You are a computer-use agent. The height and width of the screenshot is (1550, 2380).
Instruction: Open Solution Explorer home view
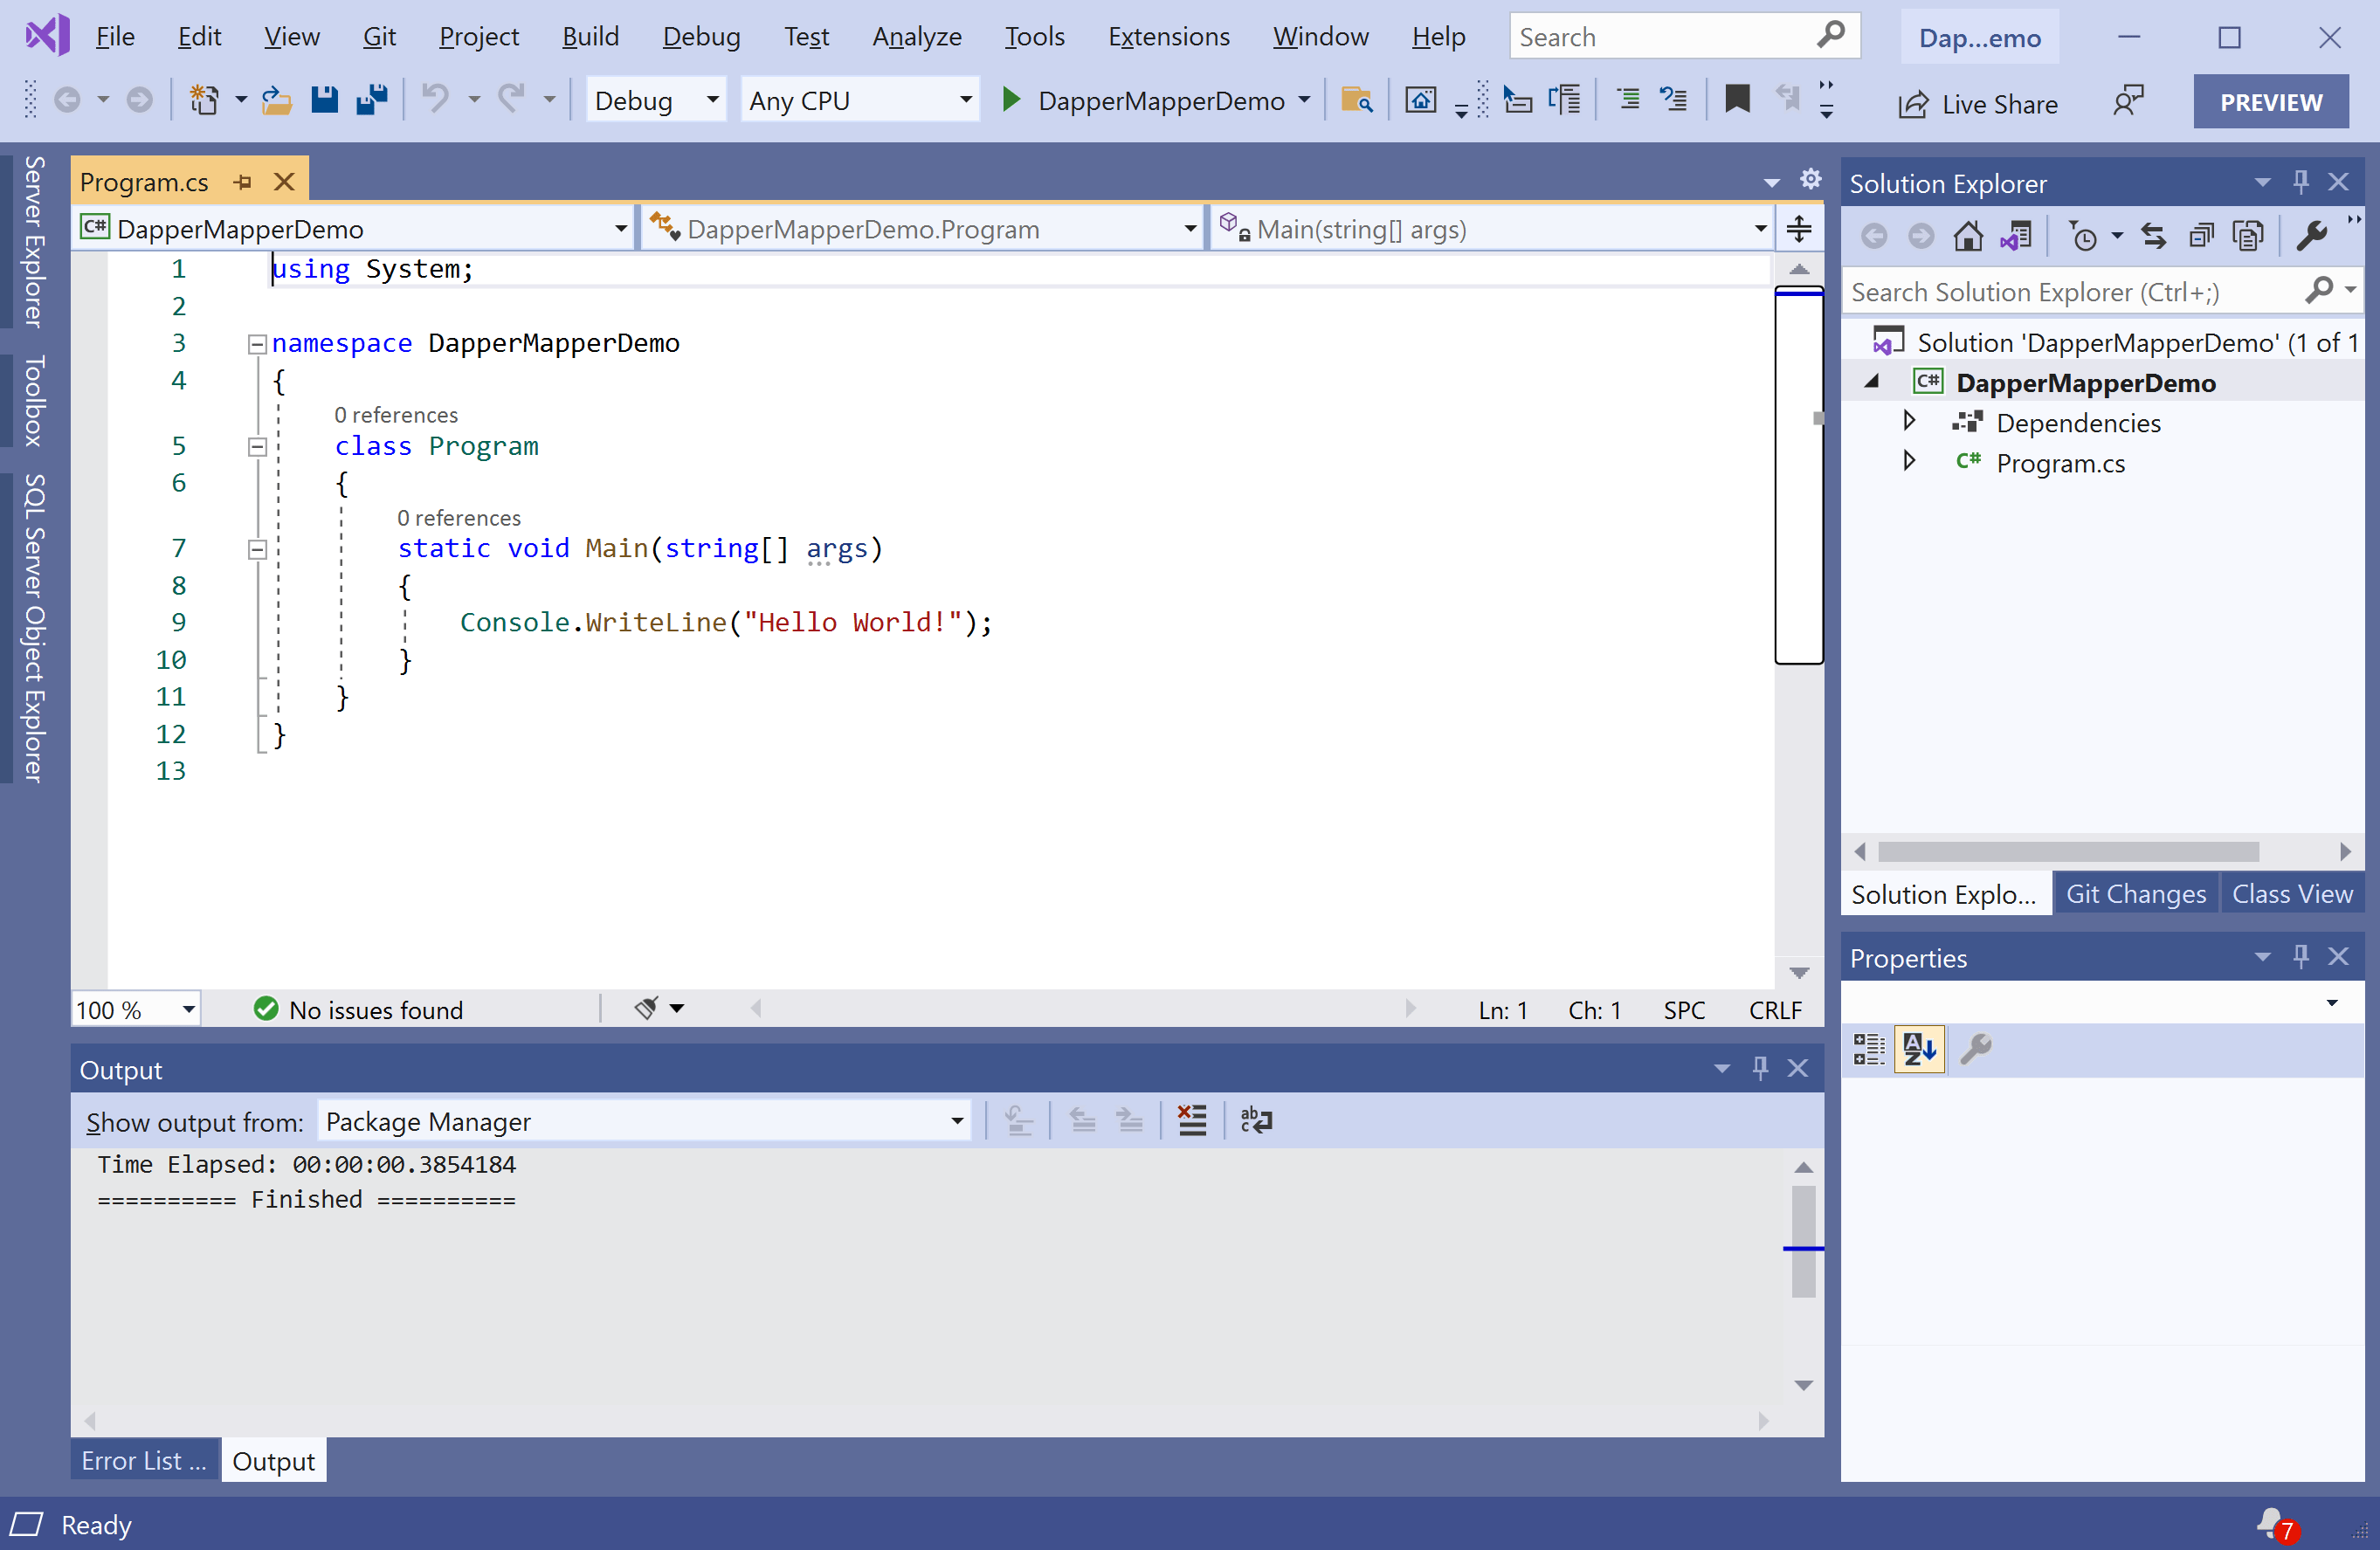(x=1968, y=236)
